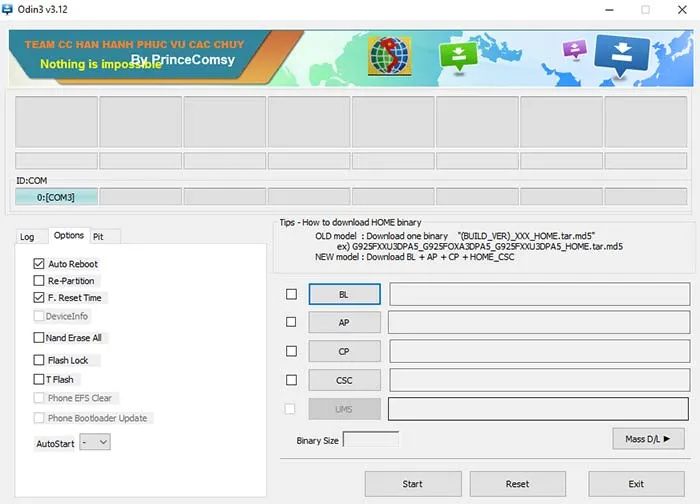Tick the checkbox beside the BL button

click(292, 294)
